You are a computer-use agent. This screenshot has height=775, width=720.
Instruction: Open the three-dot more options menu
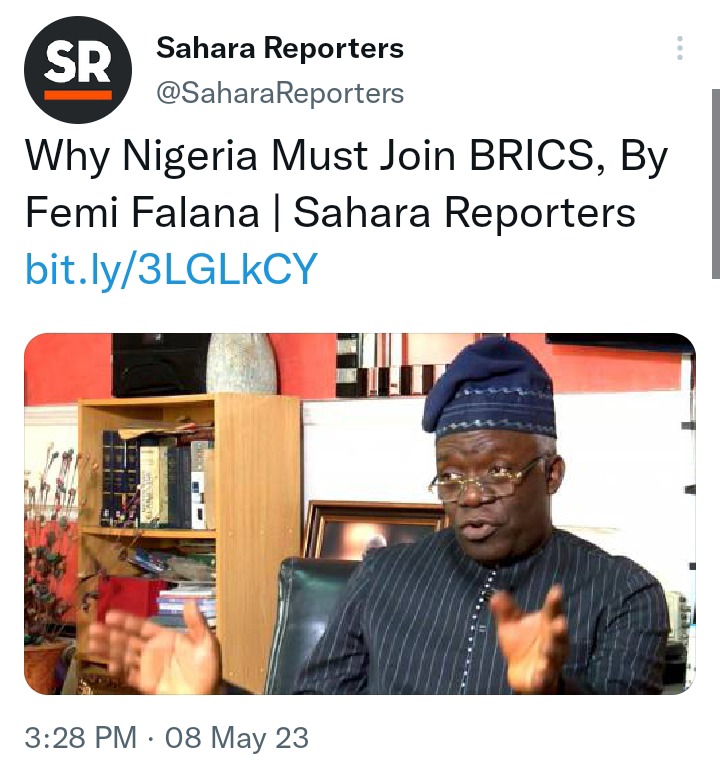(680, 48)
